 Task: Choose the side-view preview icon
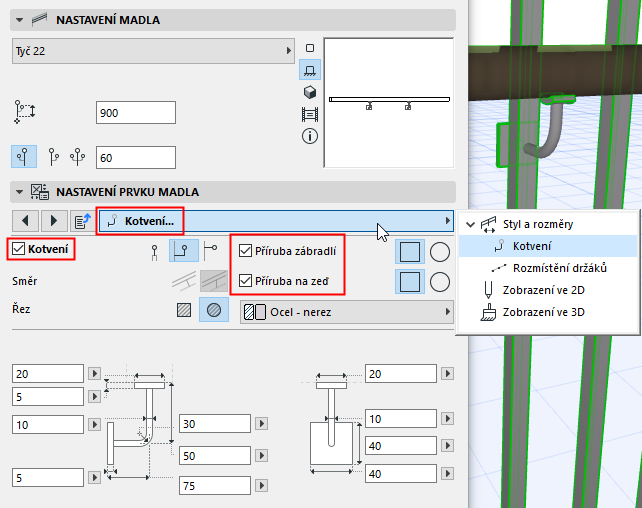pos(310,70)
